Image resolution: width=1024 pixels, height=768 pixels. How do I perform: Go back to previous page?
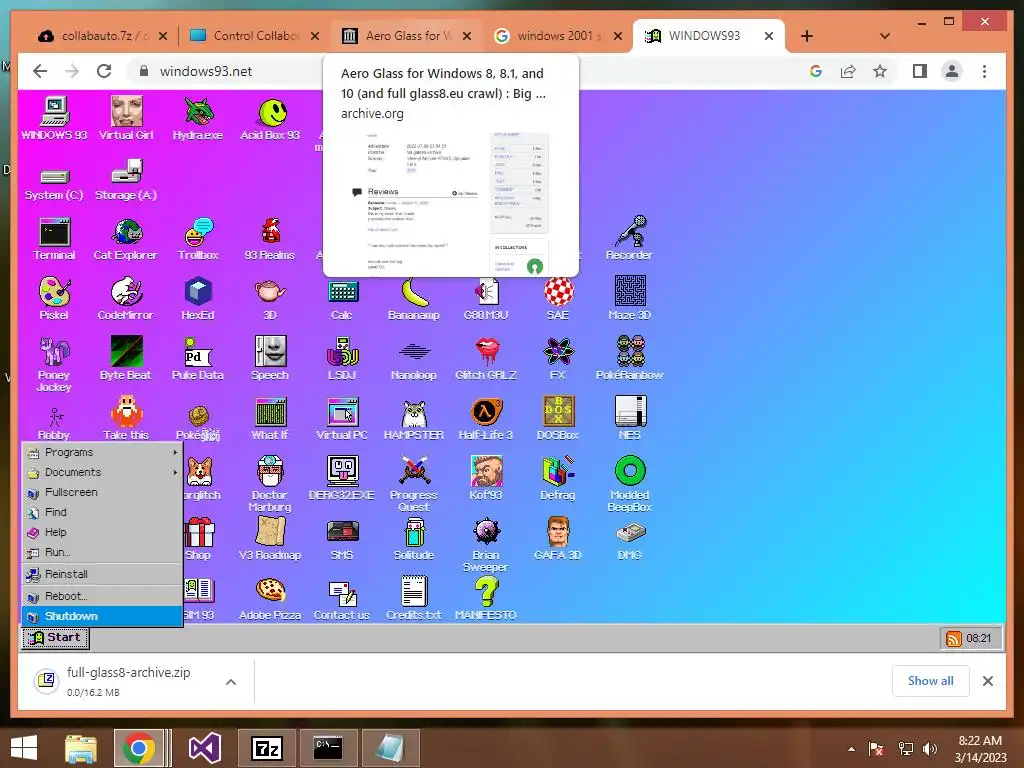(40, 71)
